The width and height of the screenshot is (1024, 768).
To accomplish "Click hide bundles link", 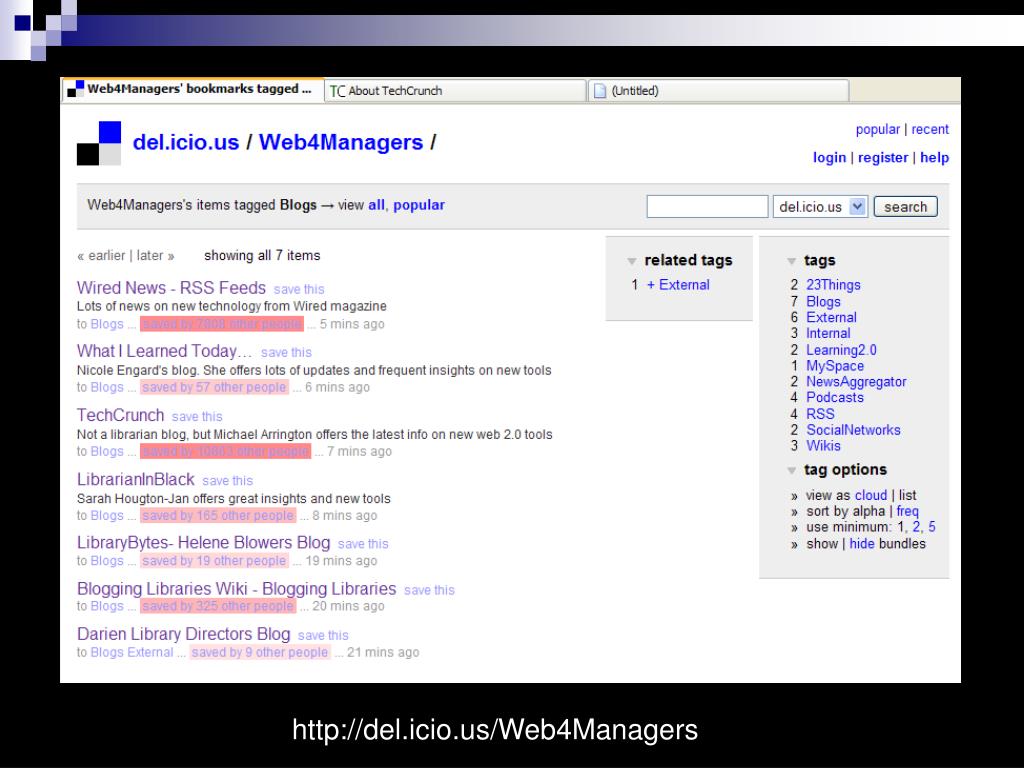I will pos(862,543).
